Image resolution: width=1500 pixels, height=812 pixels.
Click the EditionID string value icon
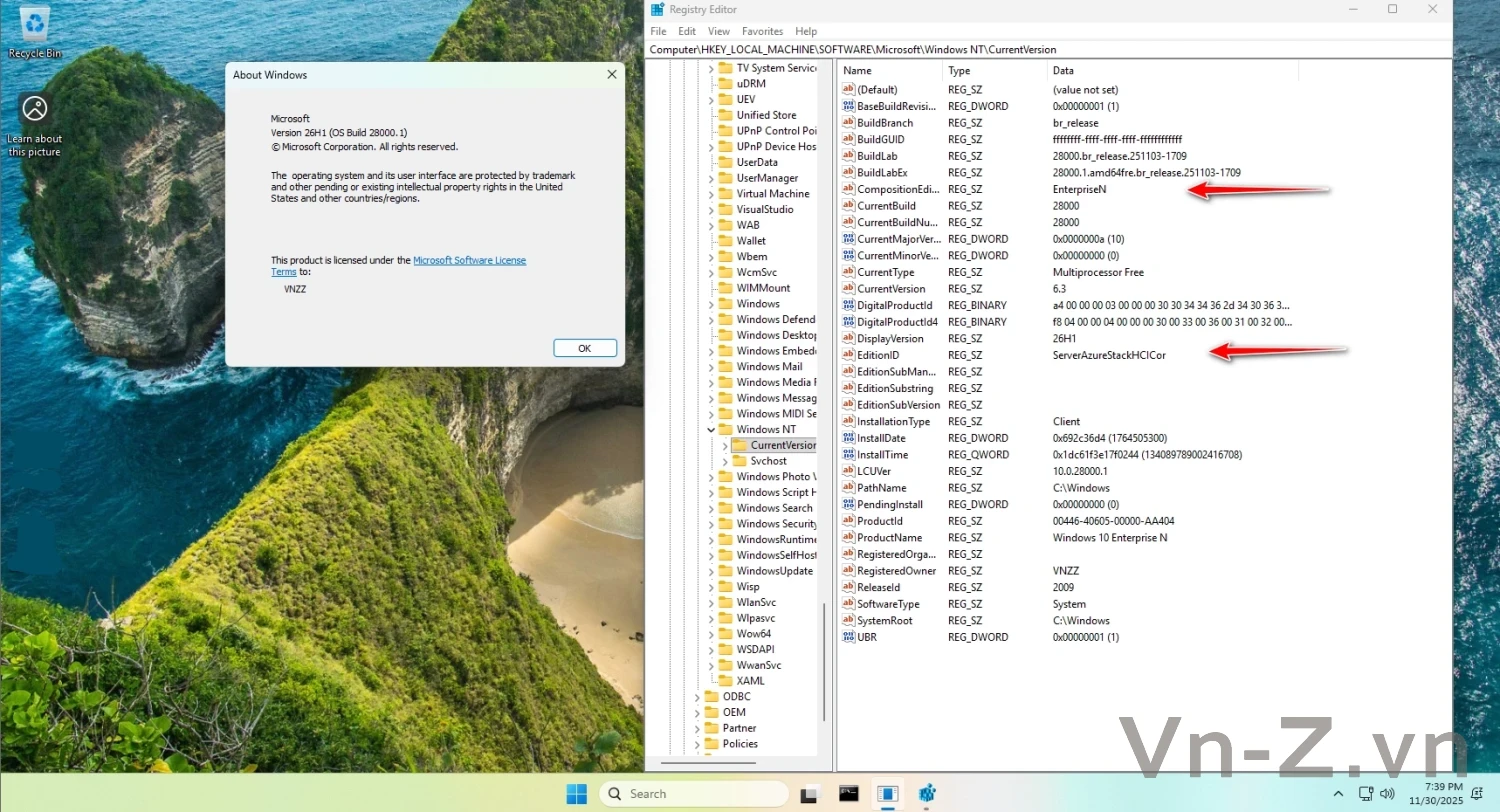click(849, 355)
